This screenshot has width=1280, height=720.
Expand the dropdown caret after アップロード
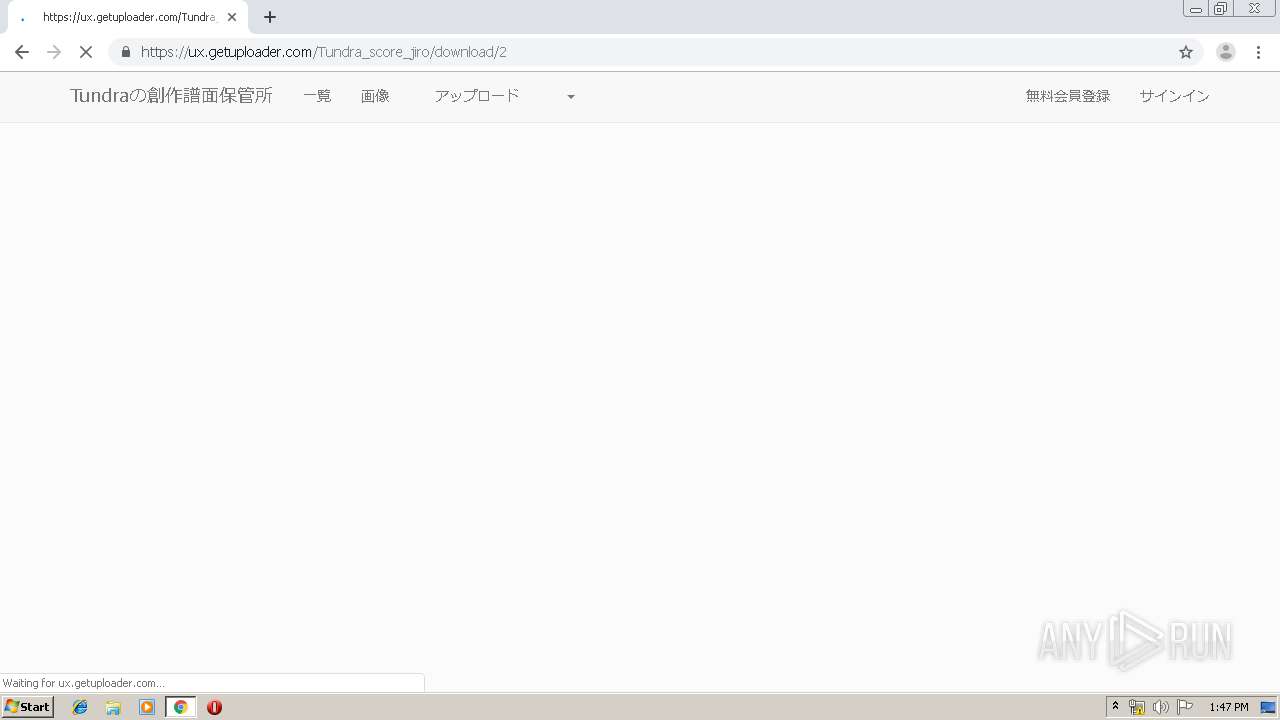pyautogui.click(x=571, y=97)
